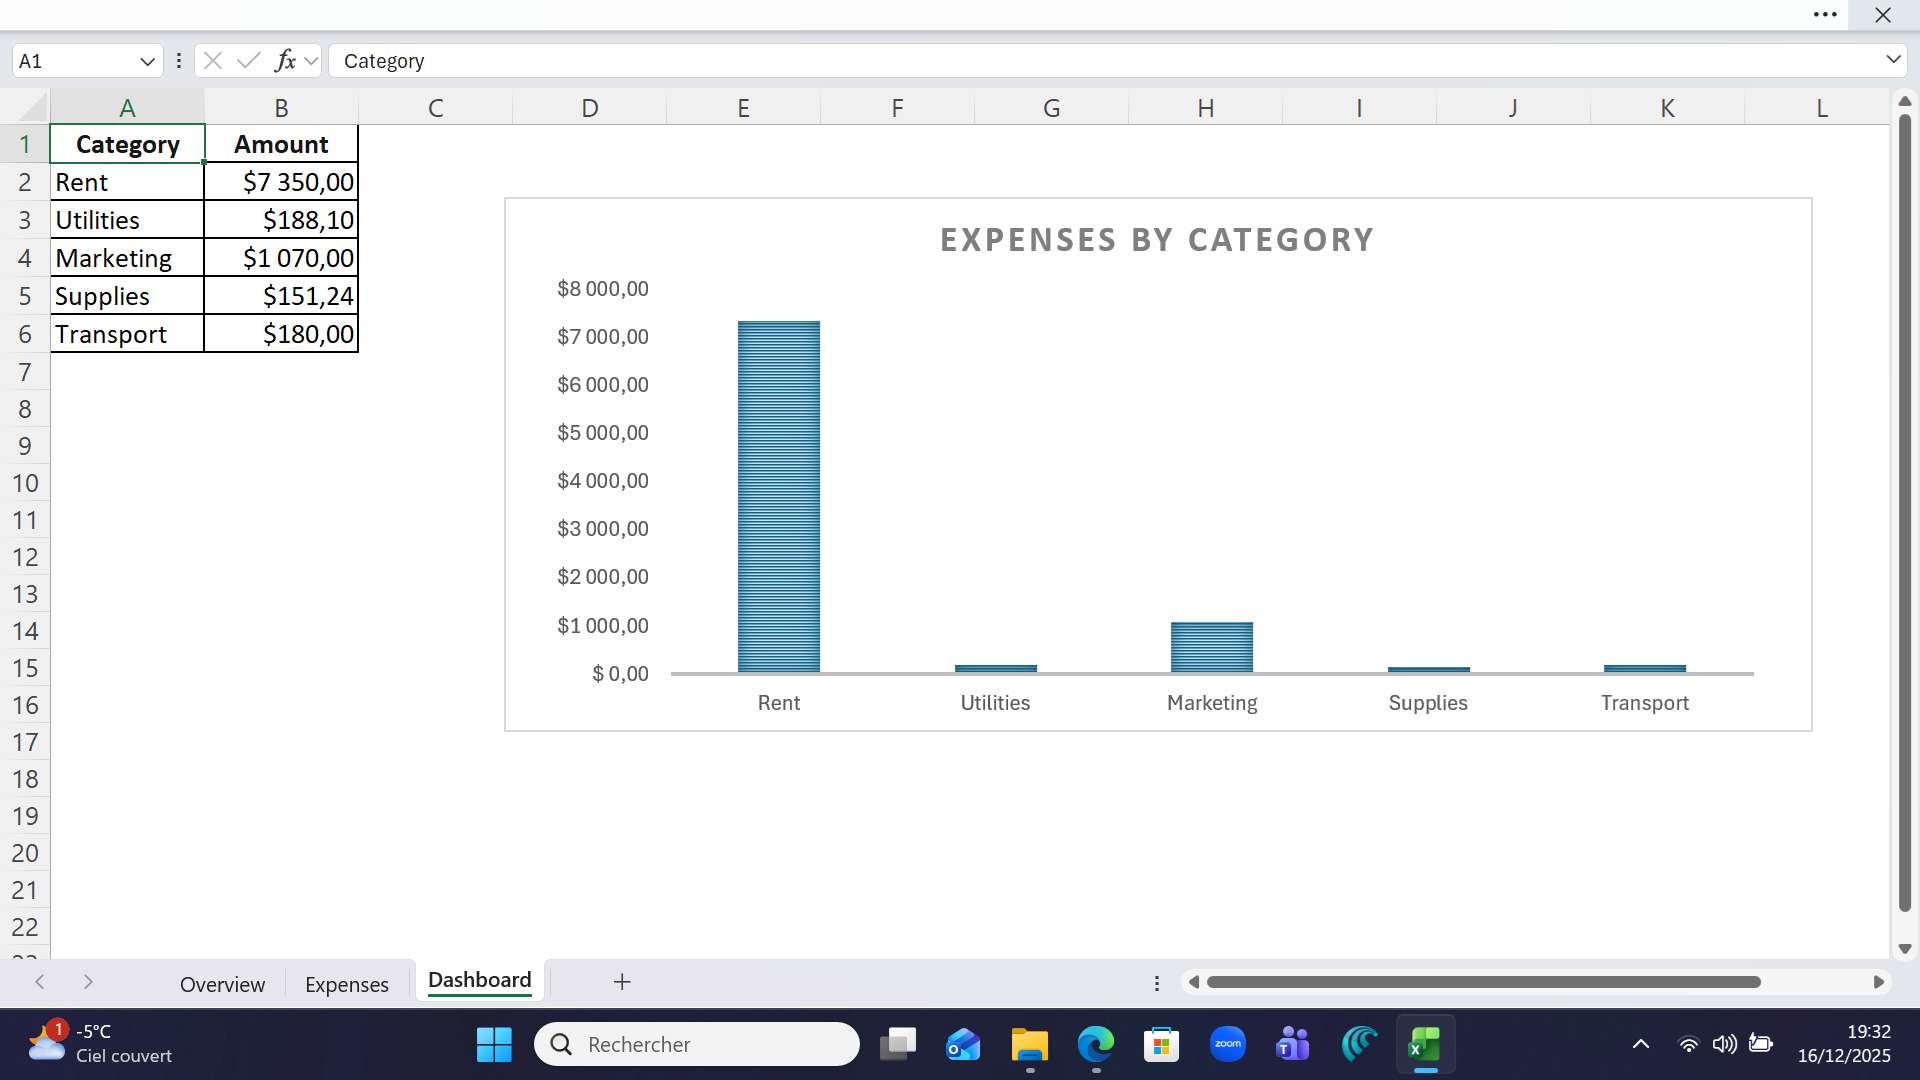Click the Insert Function fx icon
Viewport: 1920px width, 1080px height.
(285, 61)
